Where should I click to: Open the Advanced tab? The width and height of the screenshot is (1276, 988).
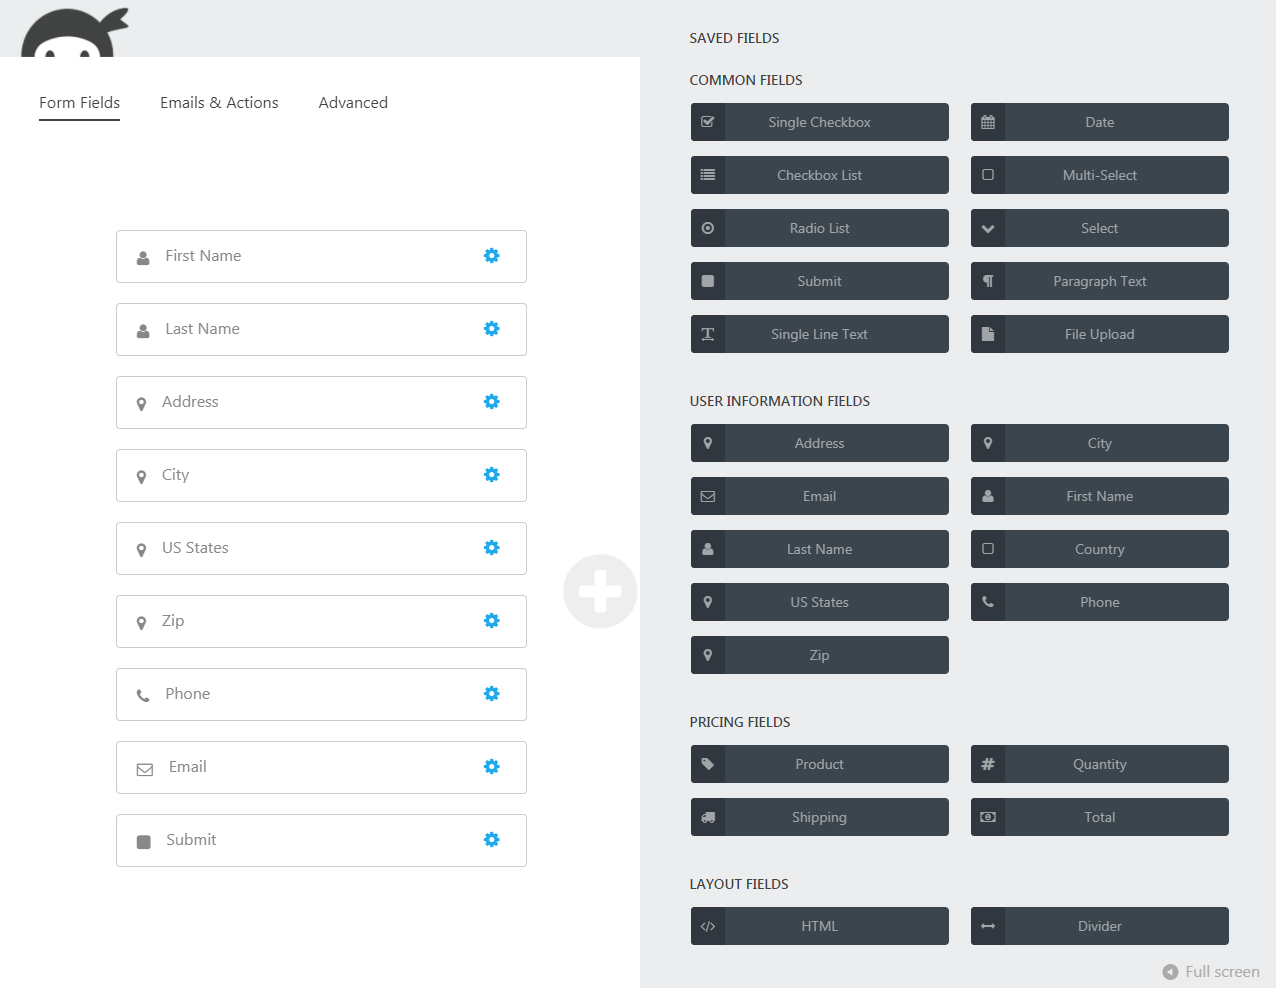point(353,103)
